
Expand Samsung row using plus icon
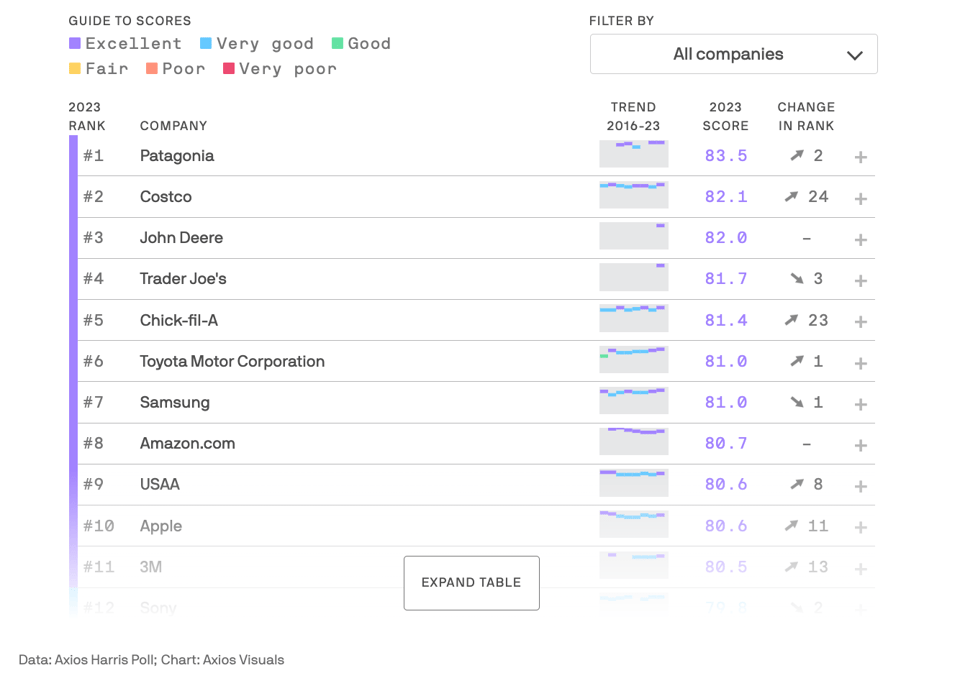[860, 404]
